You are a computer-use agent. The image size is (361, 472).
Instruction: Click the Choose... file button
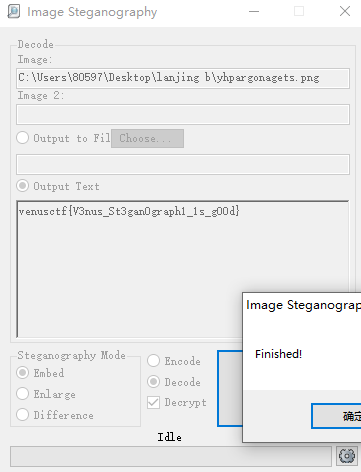[147, 138]
